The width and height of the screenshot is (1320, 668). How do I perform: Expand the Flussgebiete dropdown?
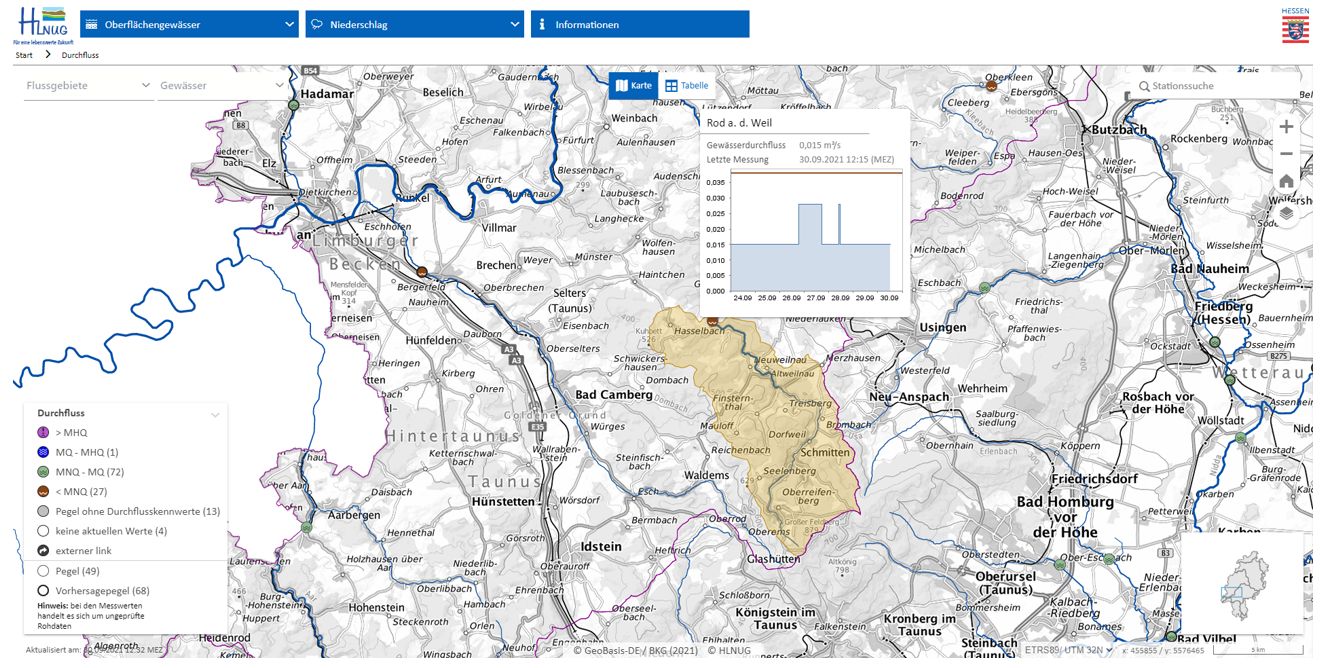(88, 86)
